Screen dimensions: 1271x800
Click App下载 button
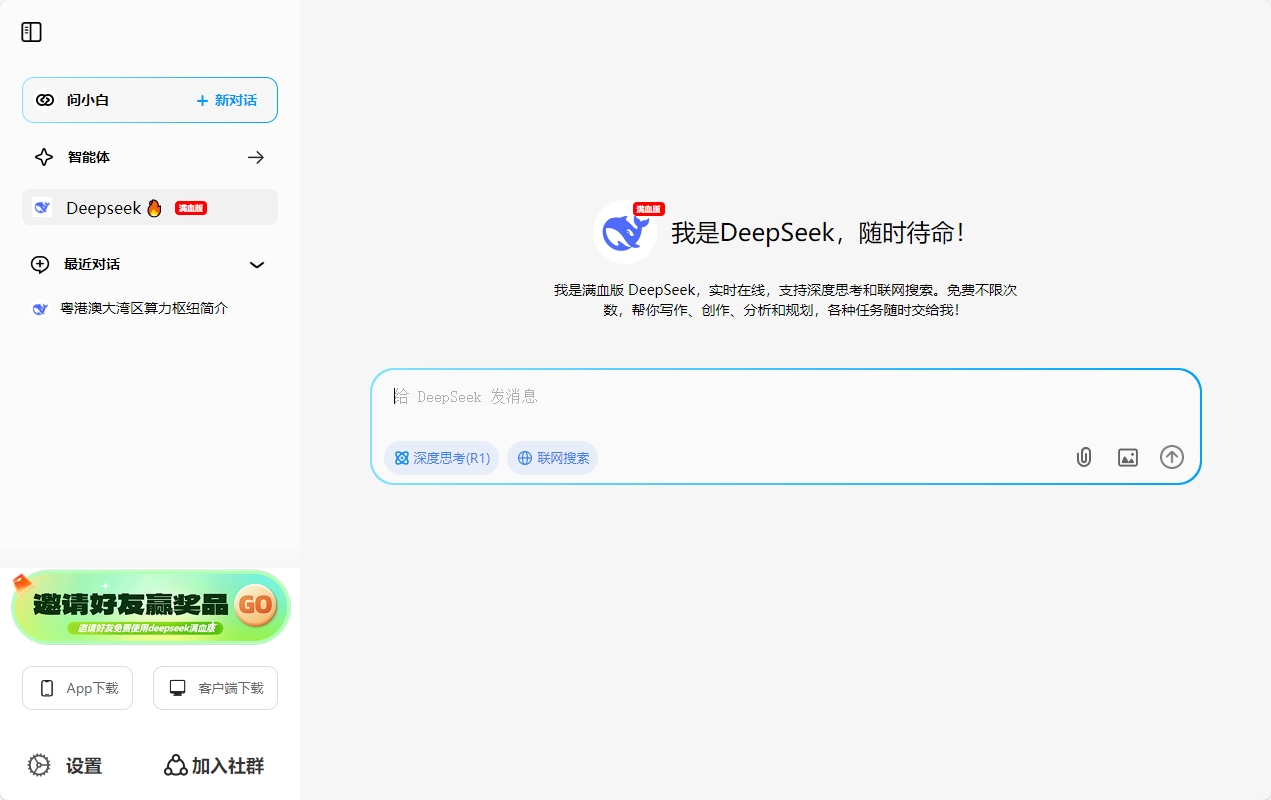click(x=78, y=688)
